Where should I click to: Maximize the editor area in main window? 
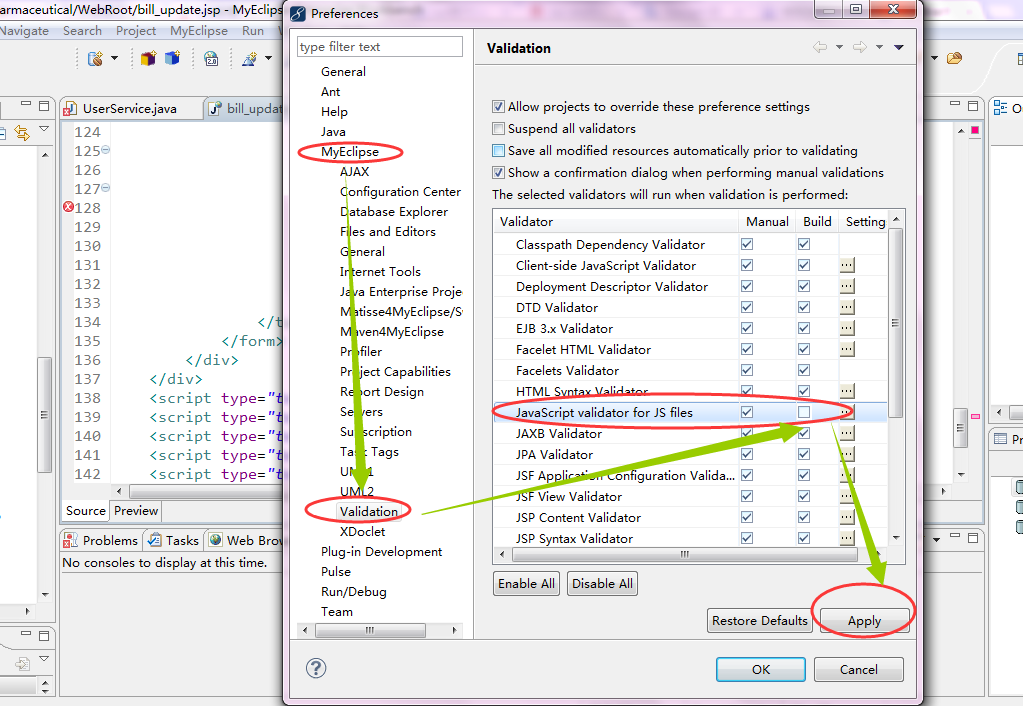(973, 106)
